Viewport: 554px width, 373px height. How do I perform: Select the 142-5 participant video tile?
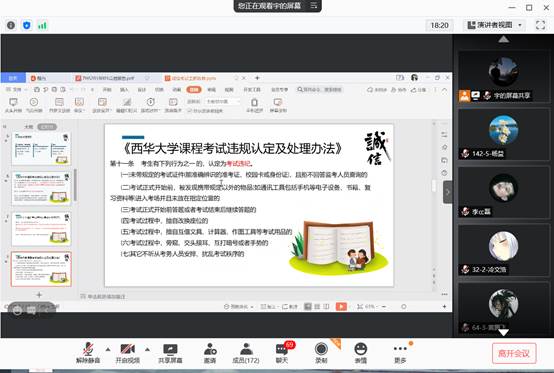pos(503,134)
